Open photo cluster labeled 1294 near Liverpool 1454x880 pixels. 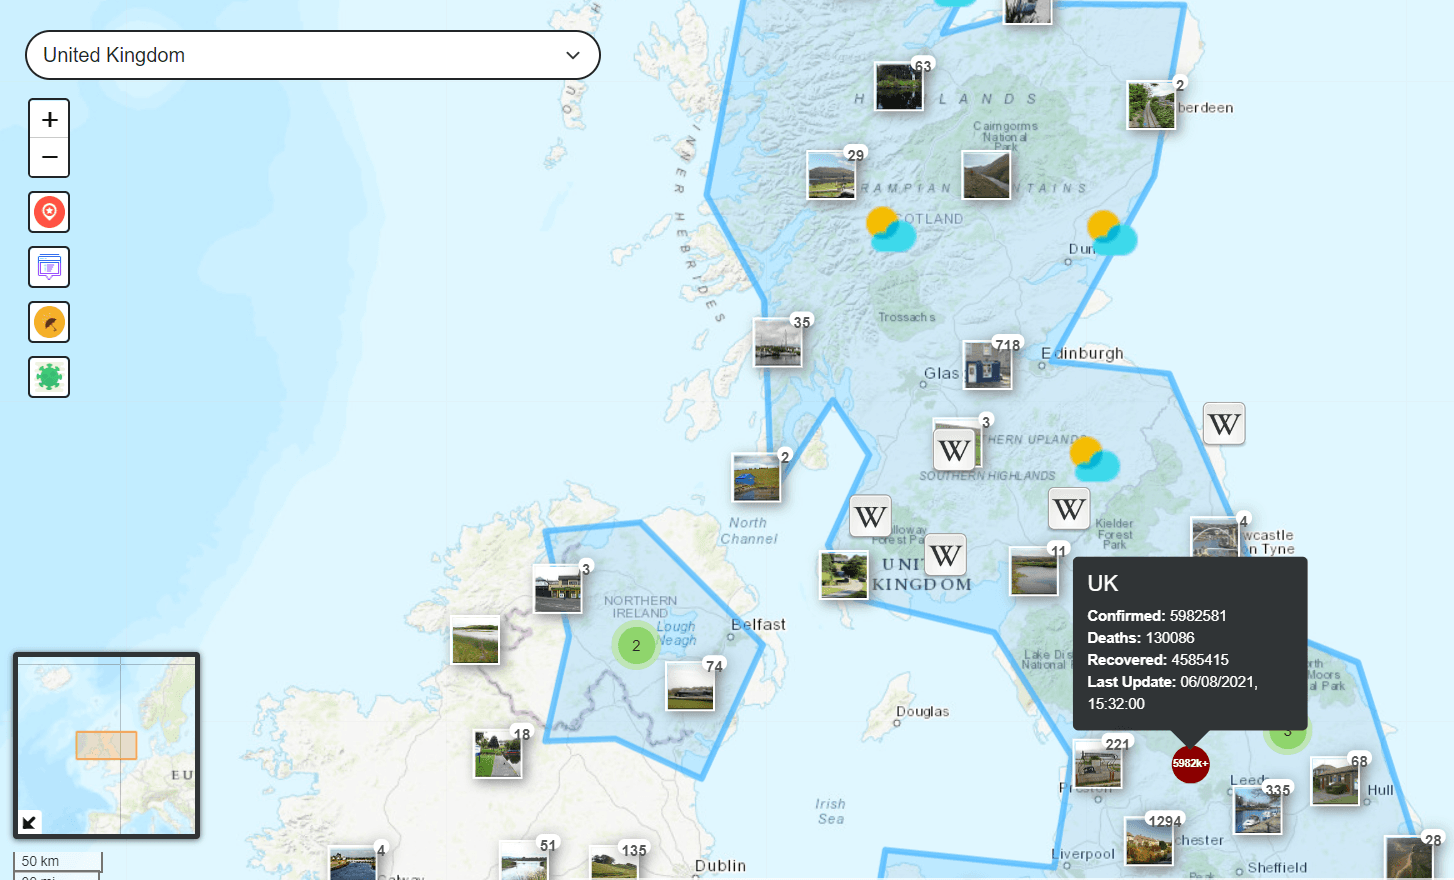1149,841
